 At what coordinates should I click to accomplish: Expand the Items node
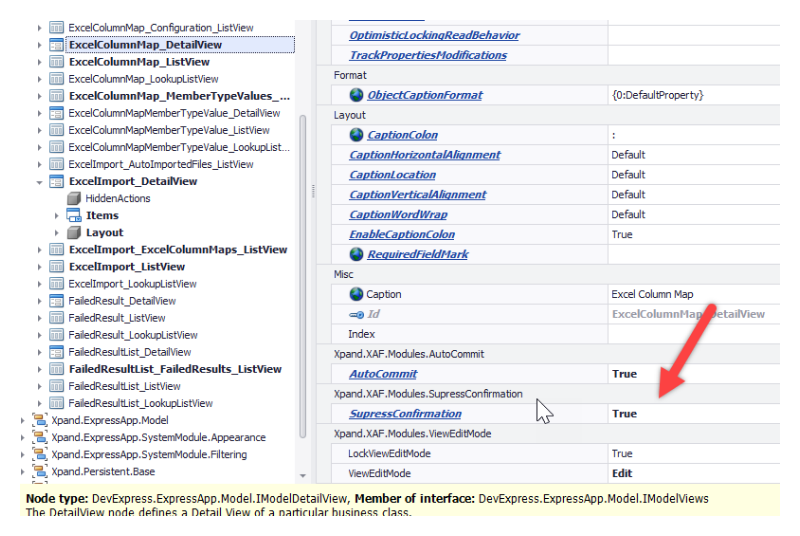[57, 216]
